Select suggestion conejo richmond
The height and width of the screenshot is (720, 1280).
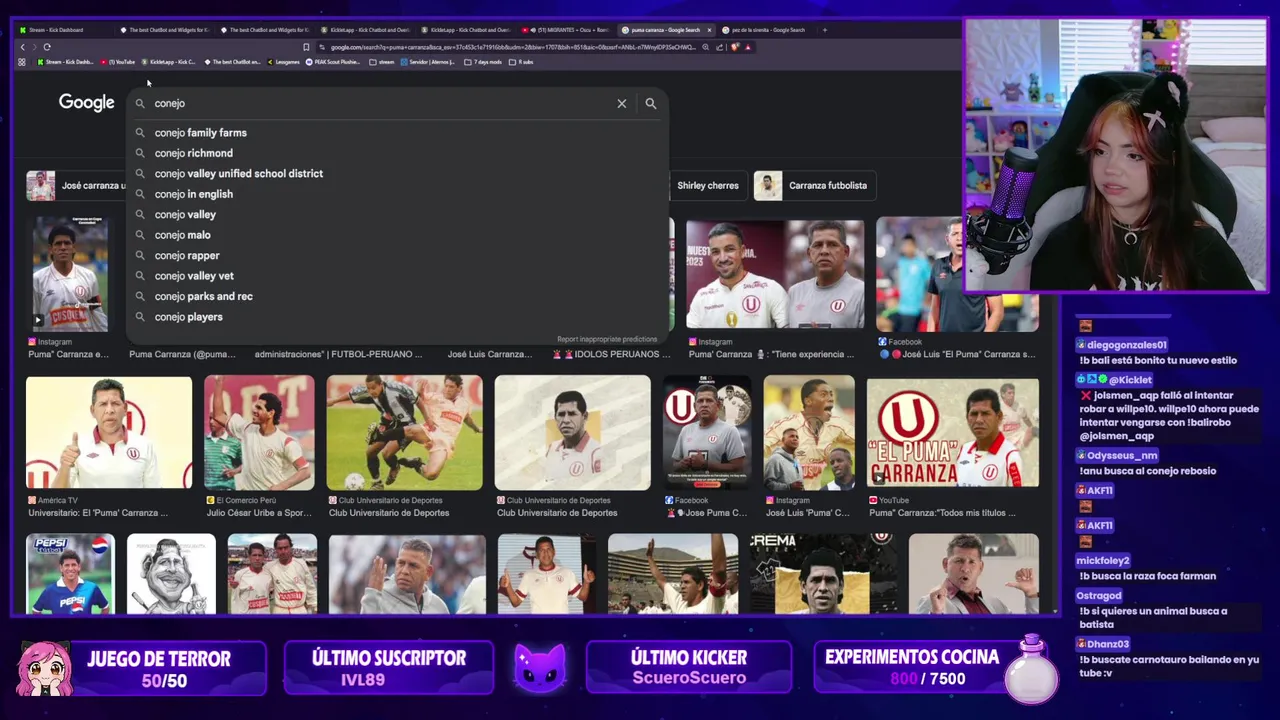[x=397, y=153]
